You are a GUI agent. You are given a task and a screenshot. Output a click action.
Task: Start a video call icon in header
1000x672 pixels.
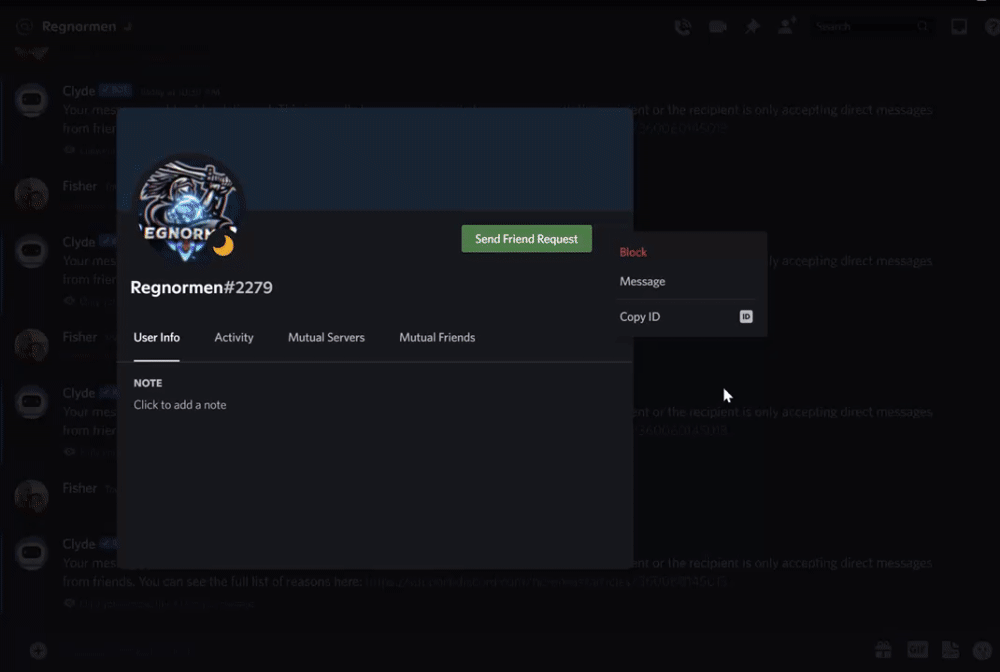pyautogui.click(x=717, y=27)
